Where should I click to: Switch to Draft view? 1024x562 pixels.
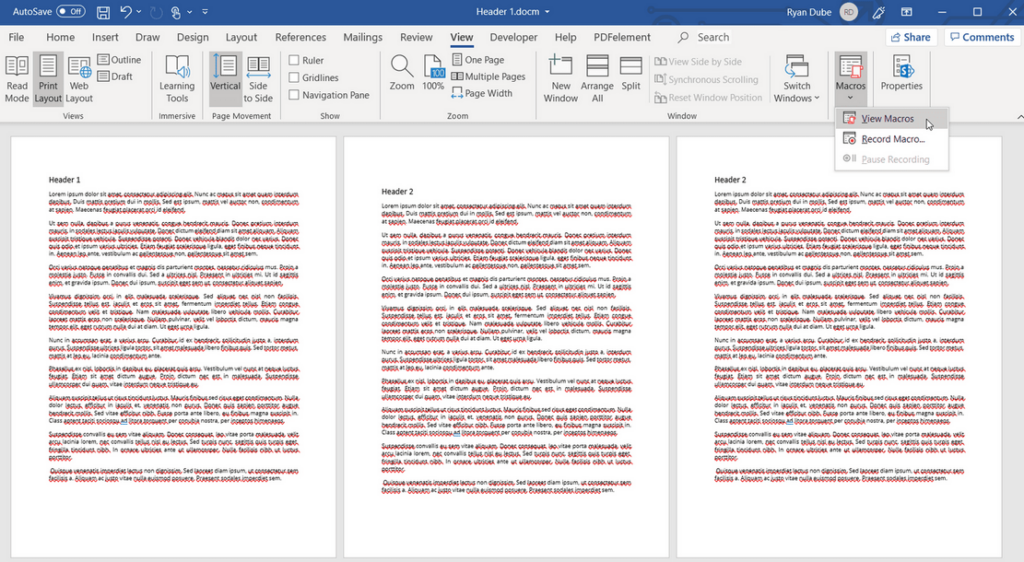tap(116, 76)
